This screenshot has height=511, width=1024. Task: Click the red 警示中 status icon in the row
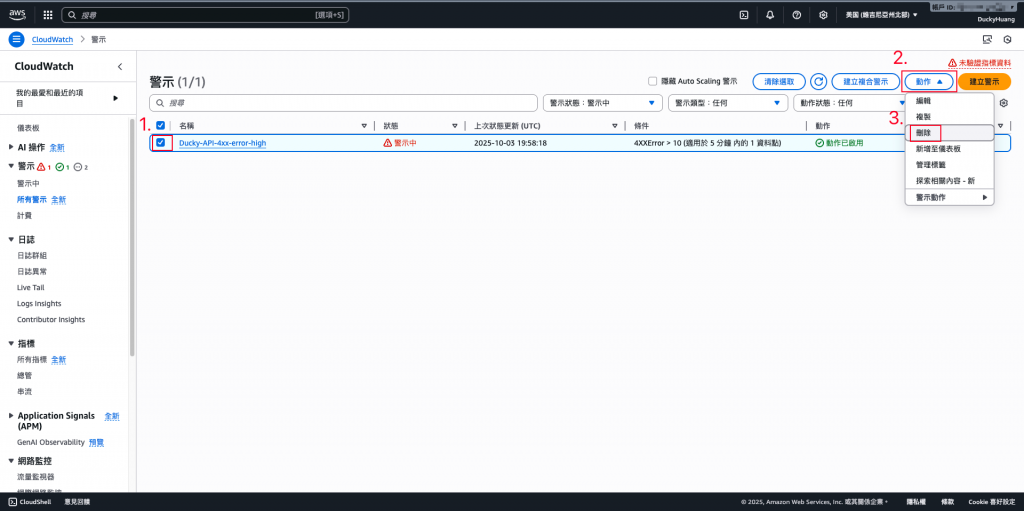387,143
